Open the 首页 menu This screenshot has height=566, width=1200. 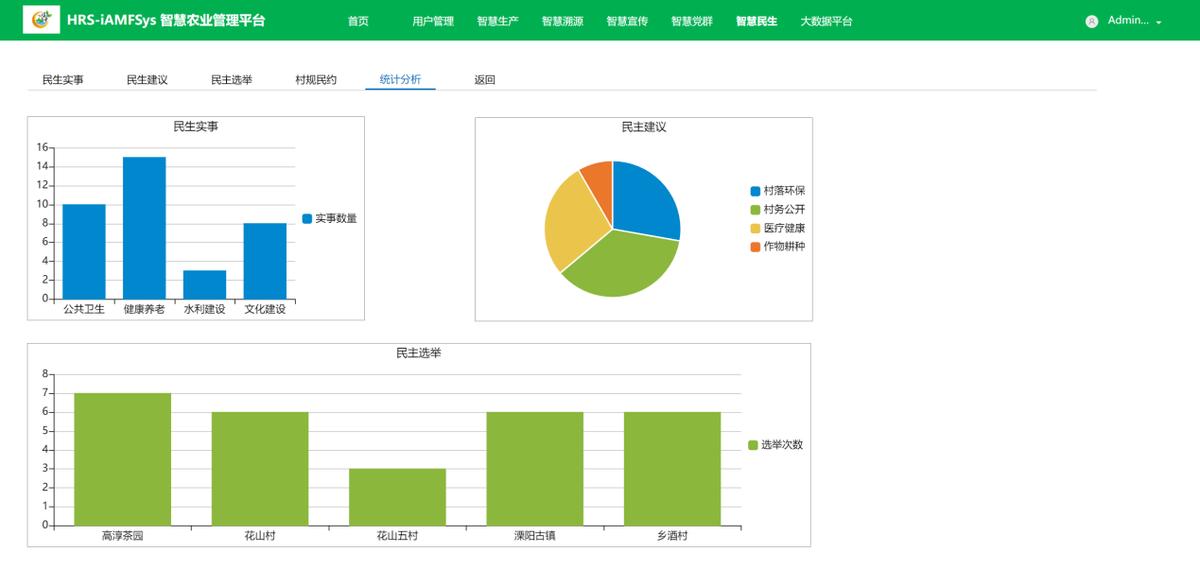(x=358, y=21)
